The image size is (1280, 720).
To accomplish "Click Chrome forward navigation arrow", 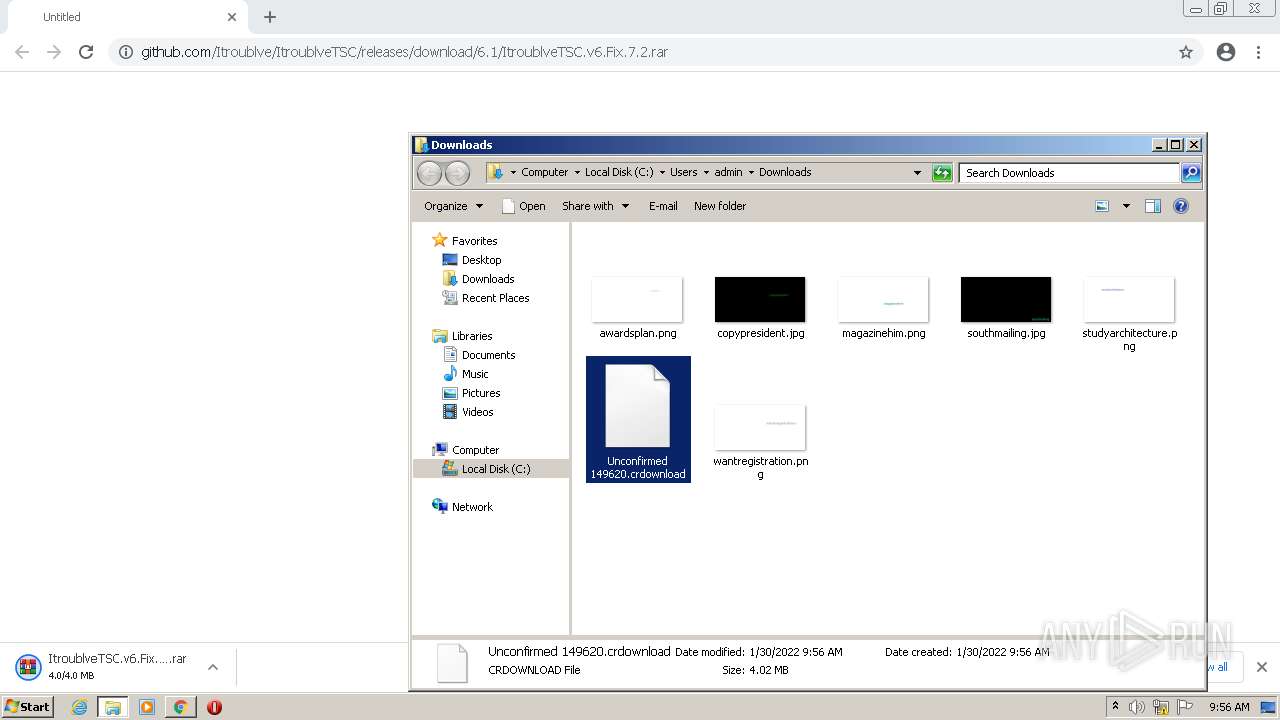I will point(54,52).
